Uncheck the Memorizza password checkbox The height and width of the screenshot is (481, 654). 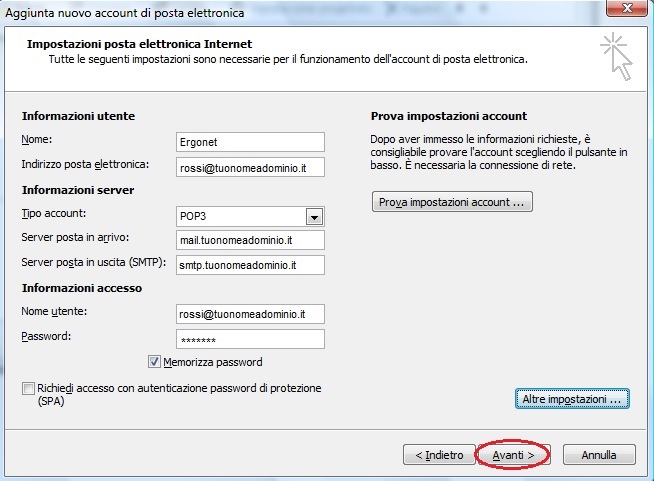click(x=155, y=362)
